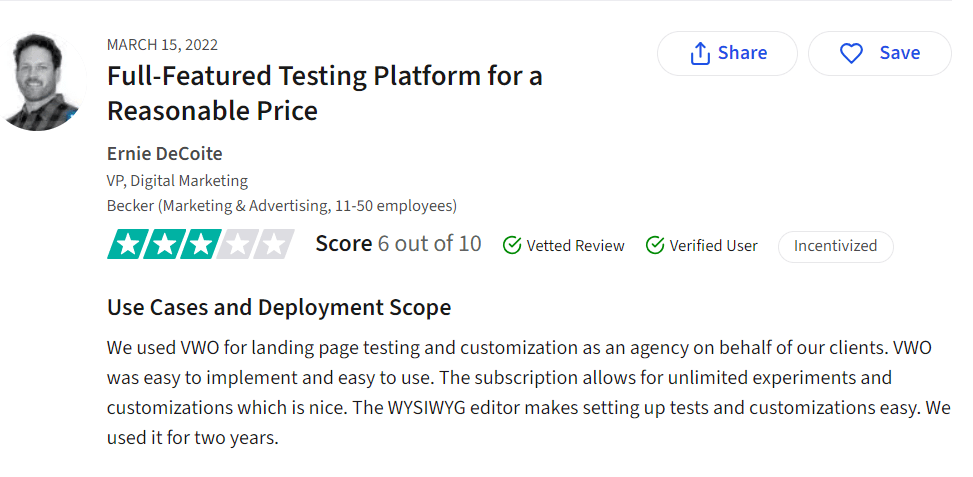Click reviewer name Ernie DeCoite
The width and height of the screenshot is (973, 477).
pyautogui.click(x=164, y=154)
